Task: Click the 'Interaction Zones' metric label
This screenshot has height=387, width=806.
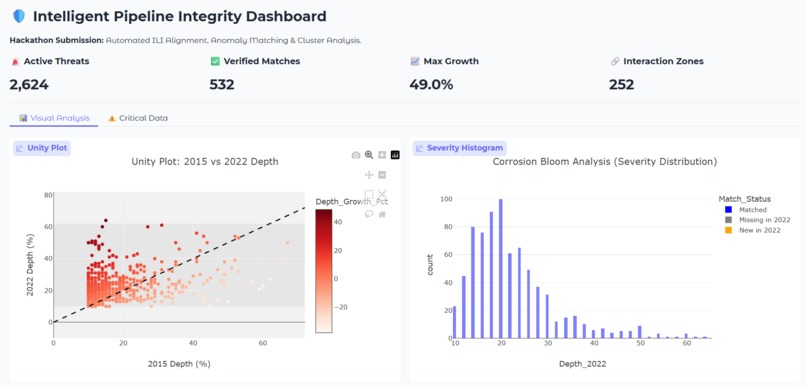Action: [663, 61]
